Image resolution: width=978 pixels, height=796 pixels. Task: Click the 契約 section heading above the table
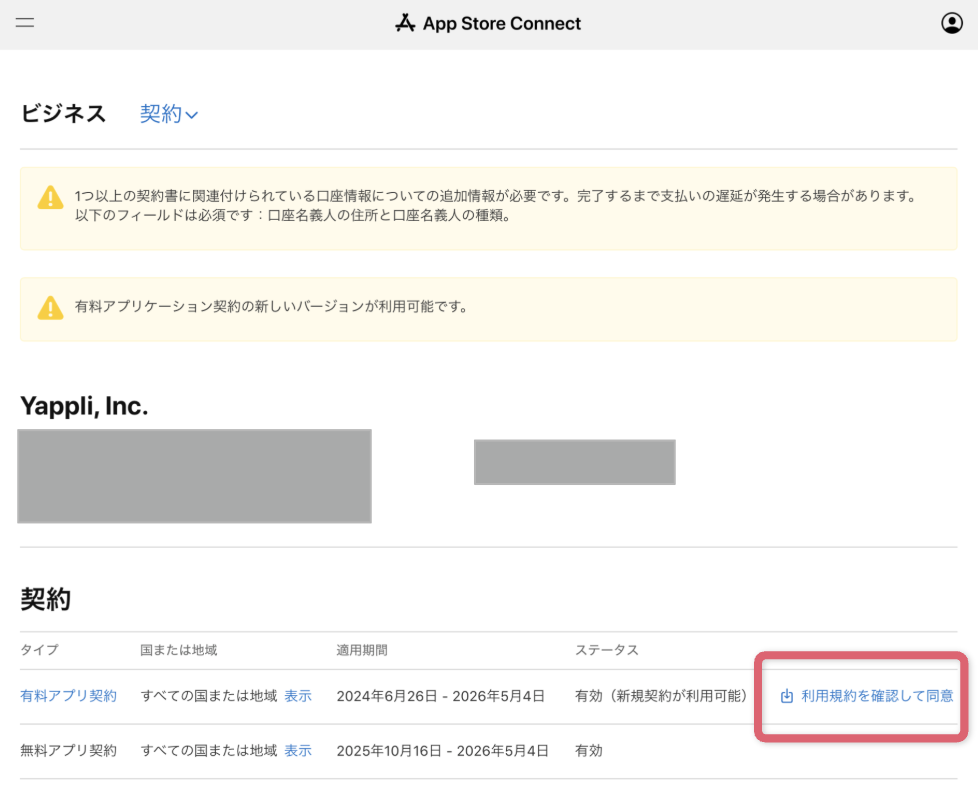[x=46, y=599]
